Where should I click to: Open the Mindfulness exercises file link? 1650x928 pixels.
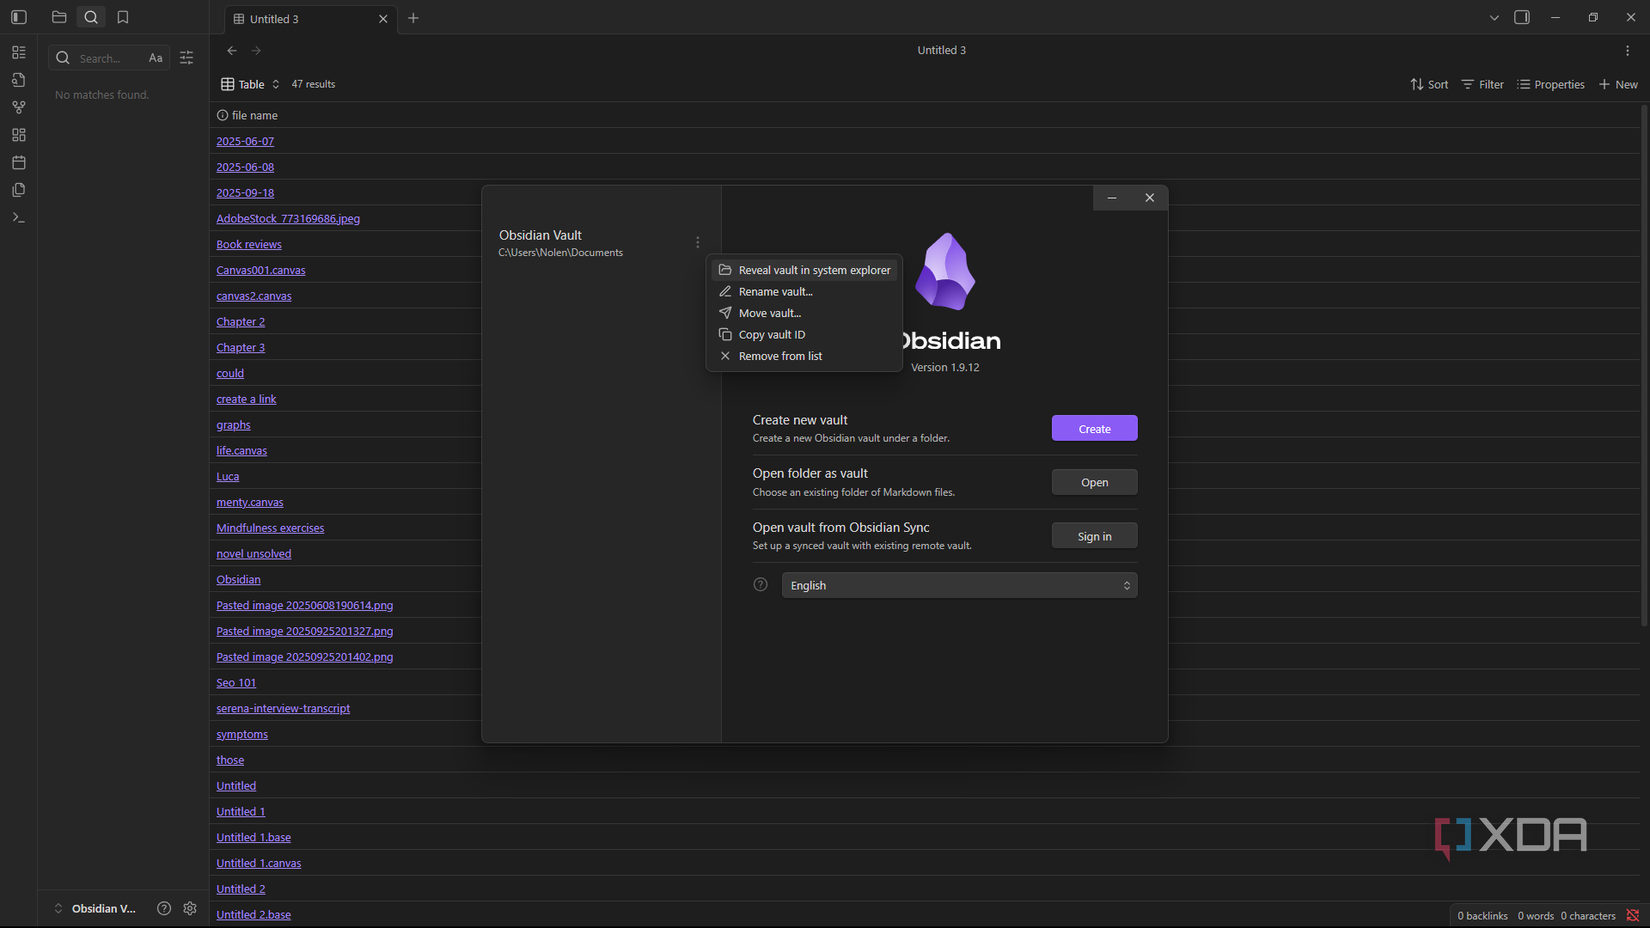270,528
